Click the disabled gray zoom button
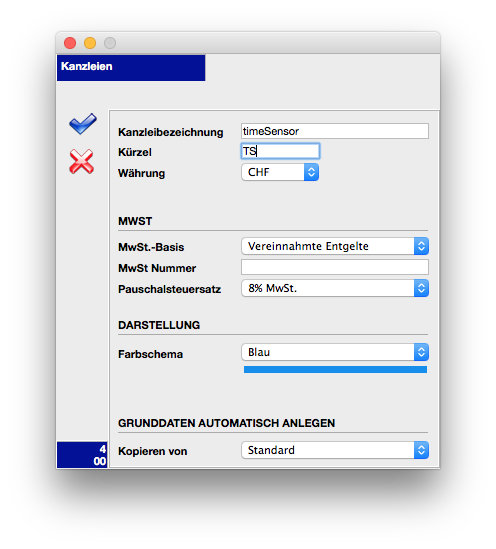Viewport: 496px width, 549px height. (x=110, y=43)
